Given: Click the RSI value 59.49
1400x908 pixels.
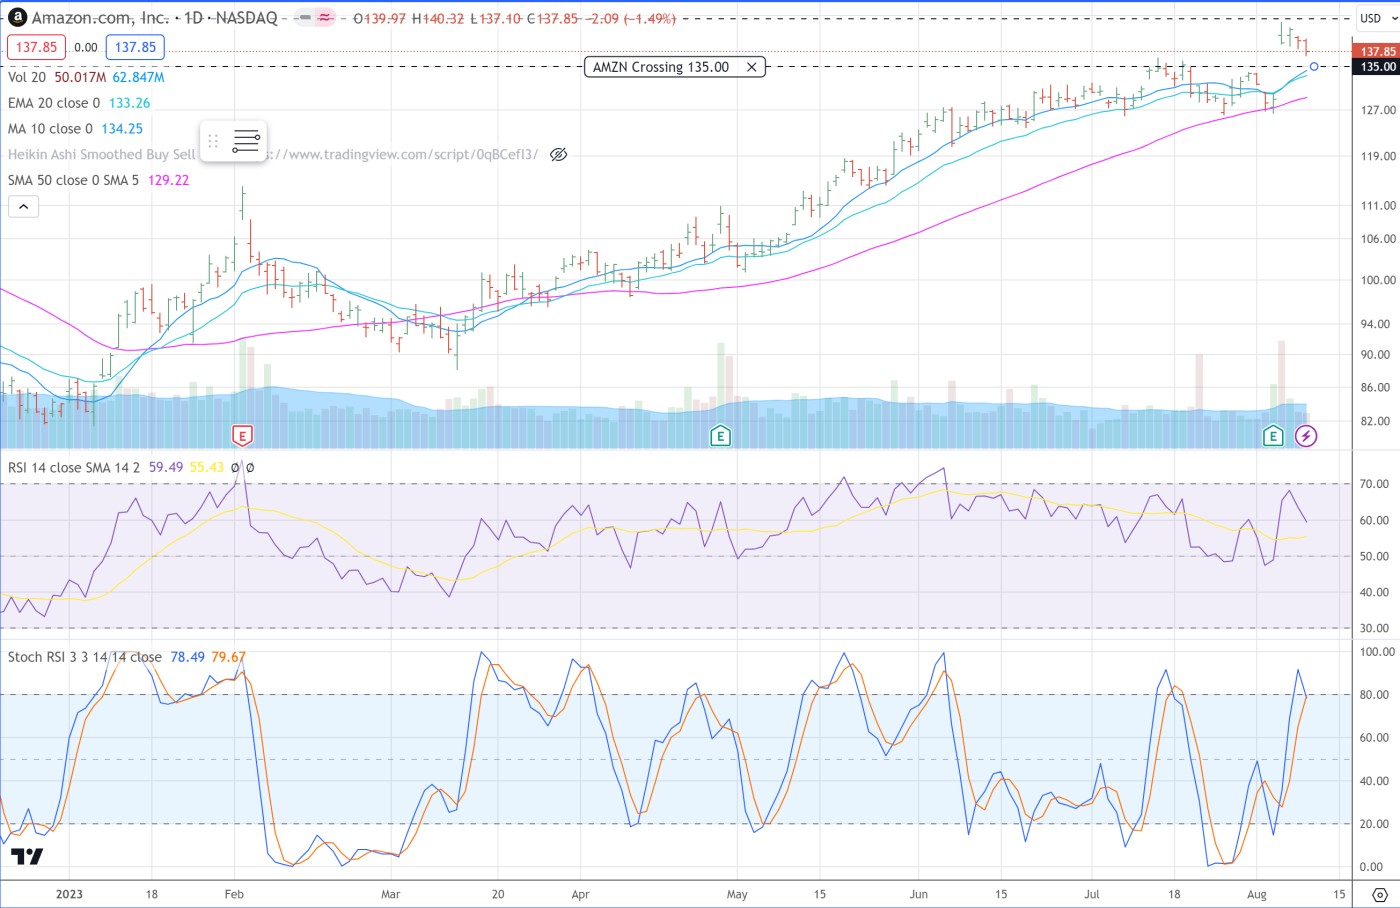Looking at the screenshot, I should [166, 467].
